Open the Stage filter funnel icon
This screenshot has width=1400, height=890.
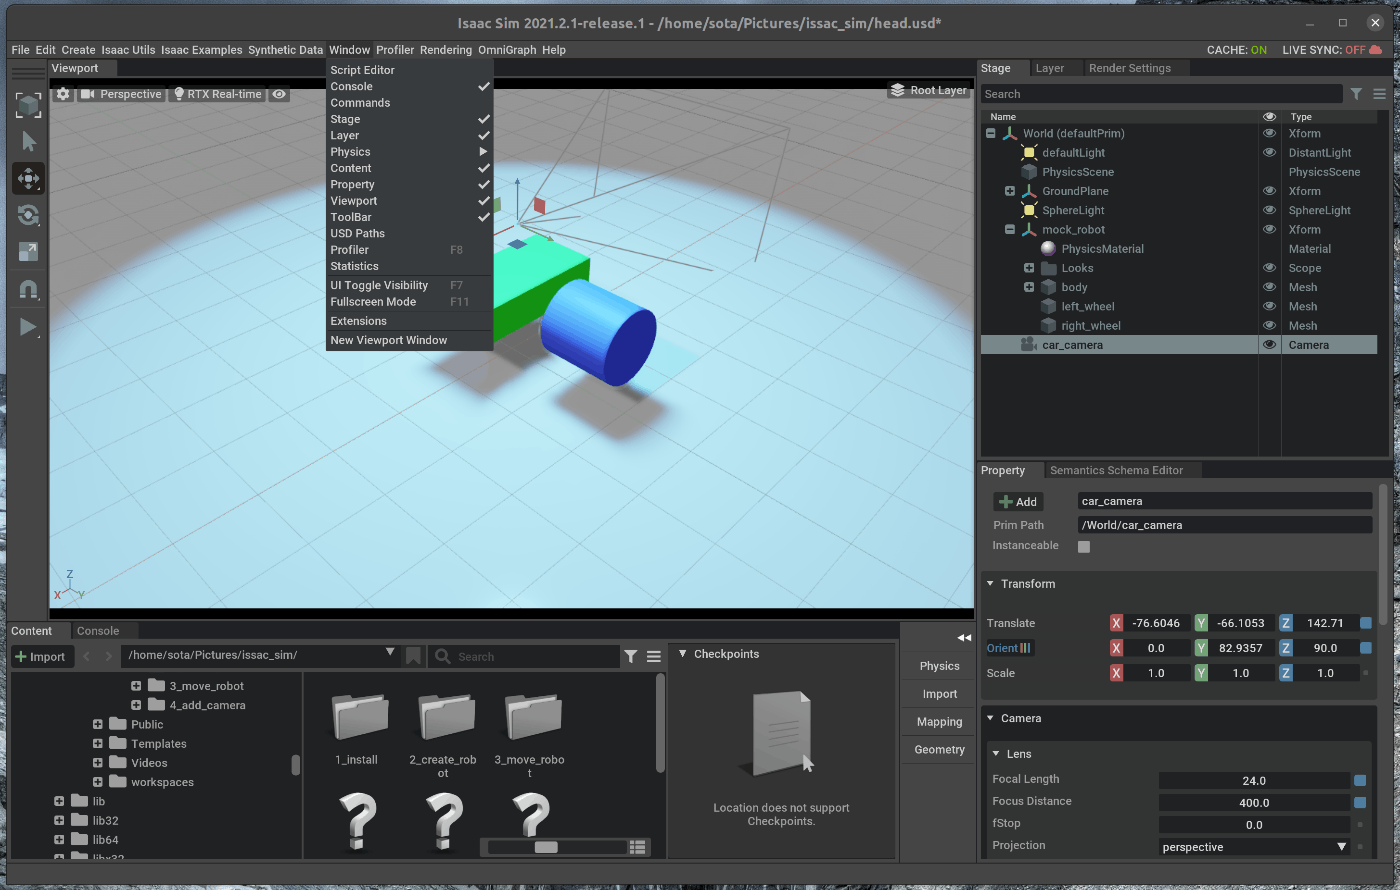pos(1356,94)
